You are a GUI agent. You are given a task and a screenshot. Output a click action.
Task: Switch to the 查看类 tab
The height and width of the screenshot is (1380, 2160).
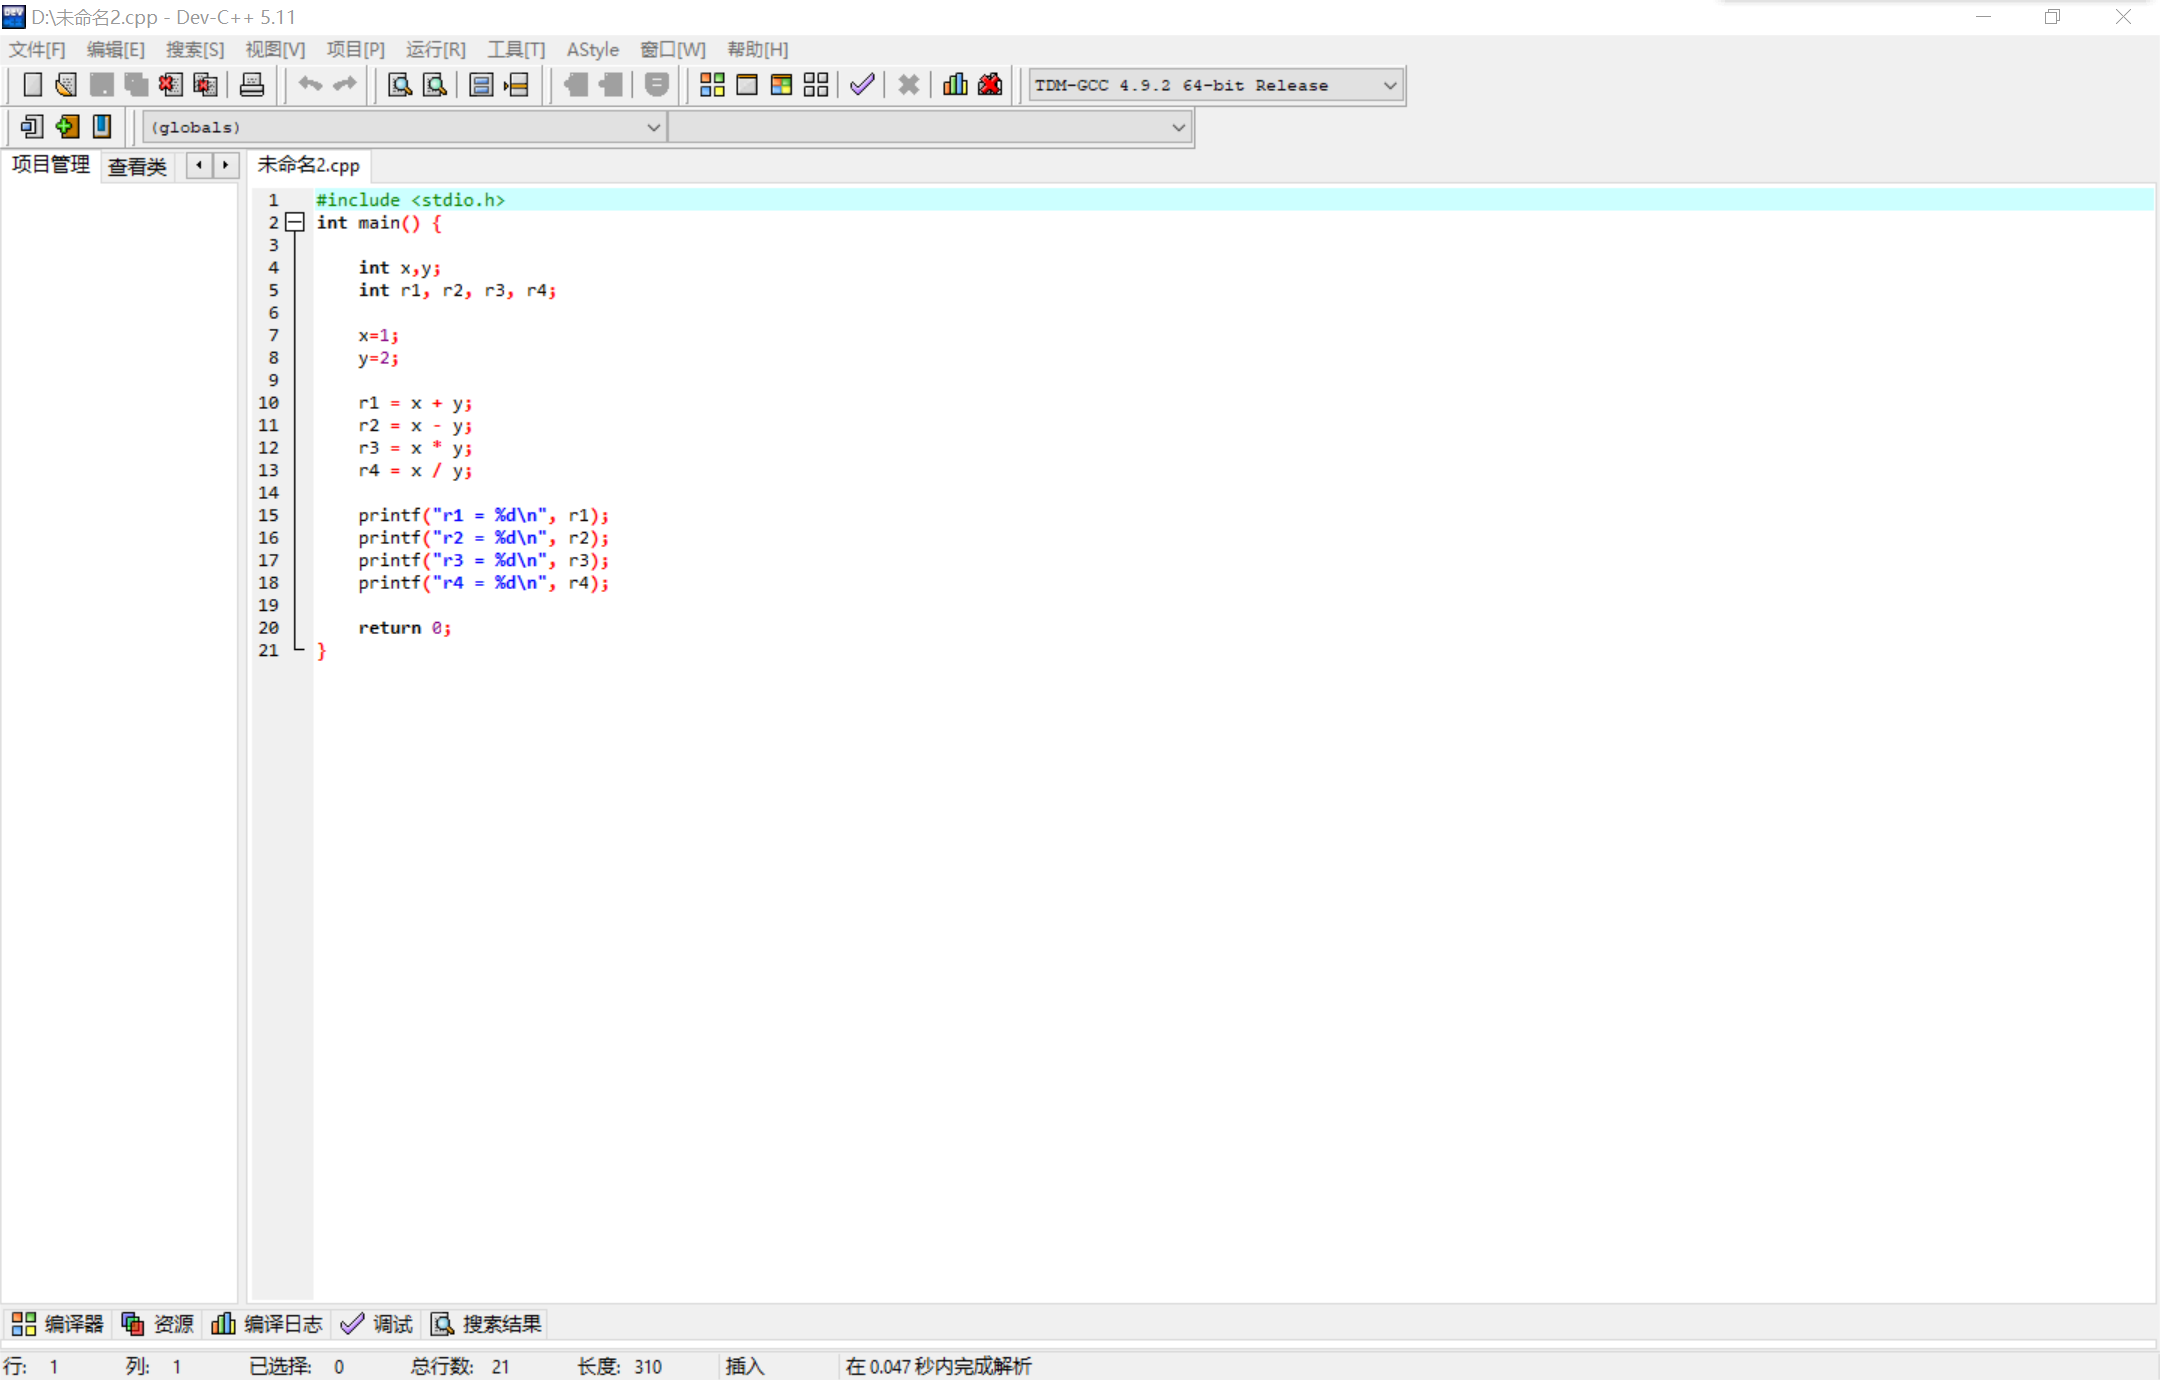coord(137,166)
